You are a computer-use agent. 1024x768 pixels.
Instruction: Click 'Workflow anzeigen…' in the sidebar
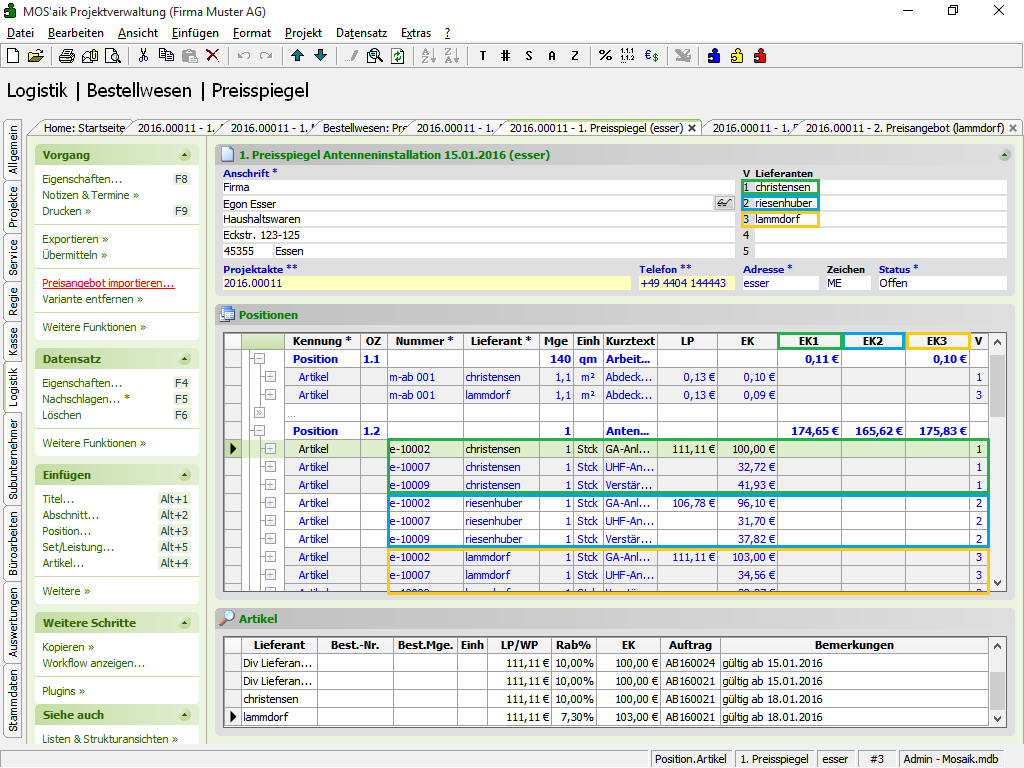coord(93,663)
